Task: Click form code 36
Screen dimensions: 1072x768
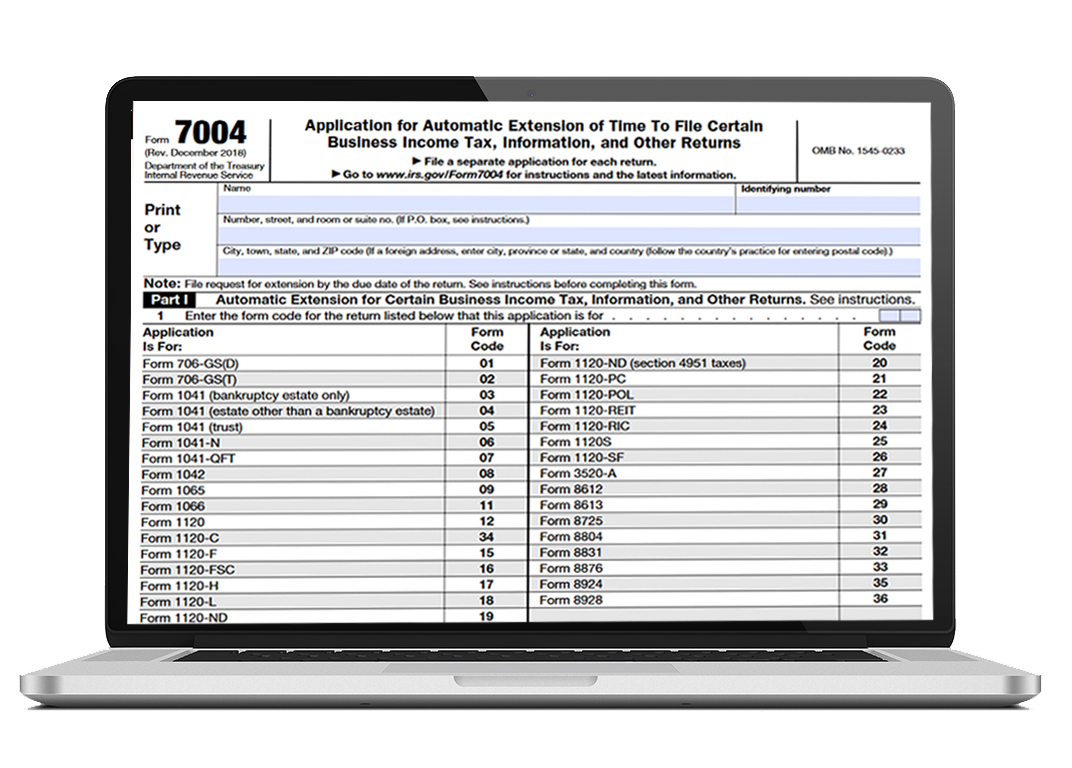Action: pyautogui.click(x=880, y=598)
